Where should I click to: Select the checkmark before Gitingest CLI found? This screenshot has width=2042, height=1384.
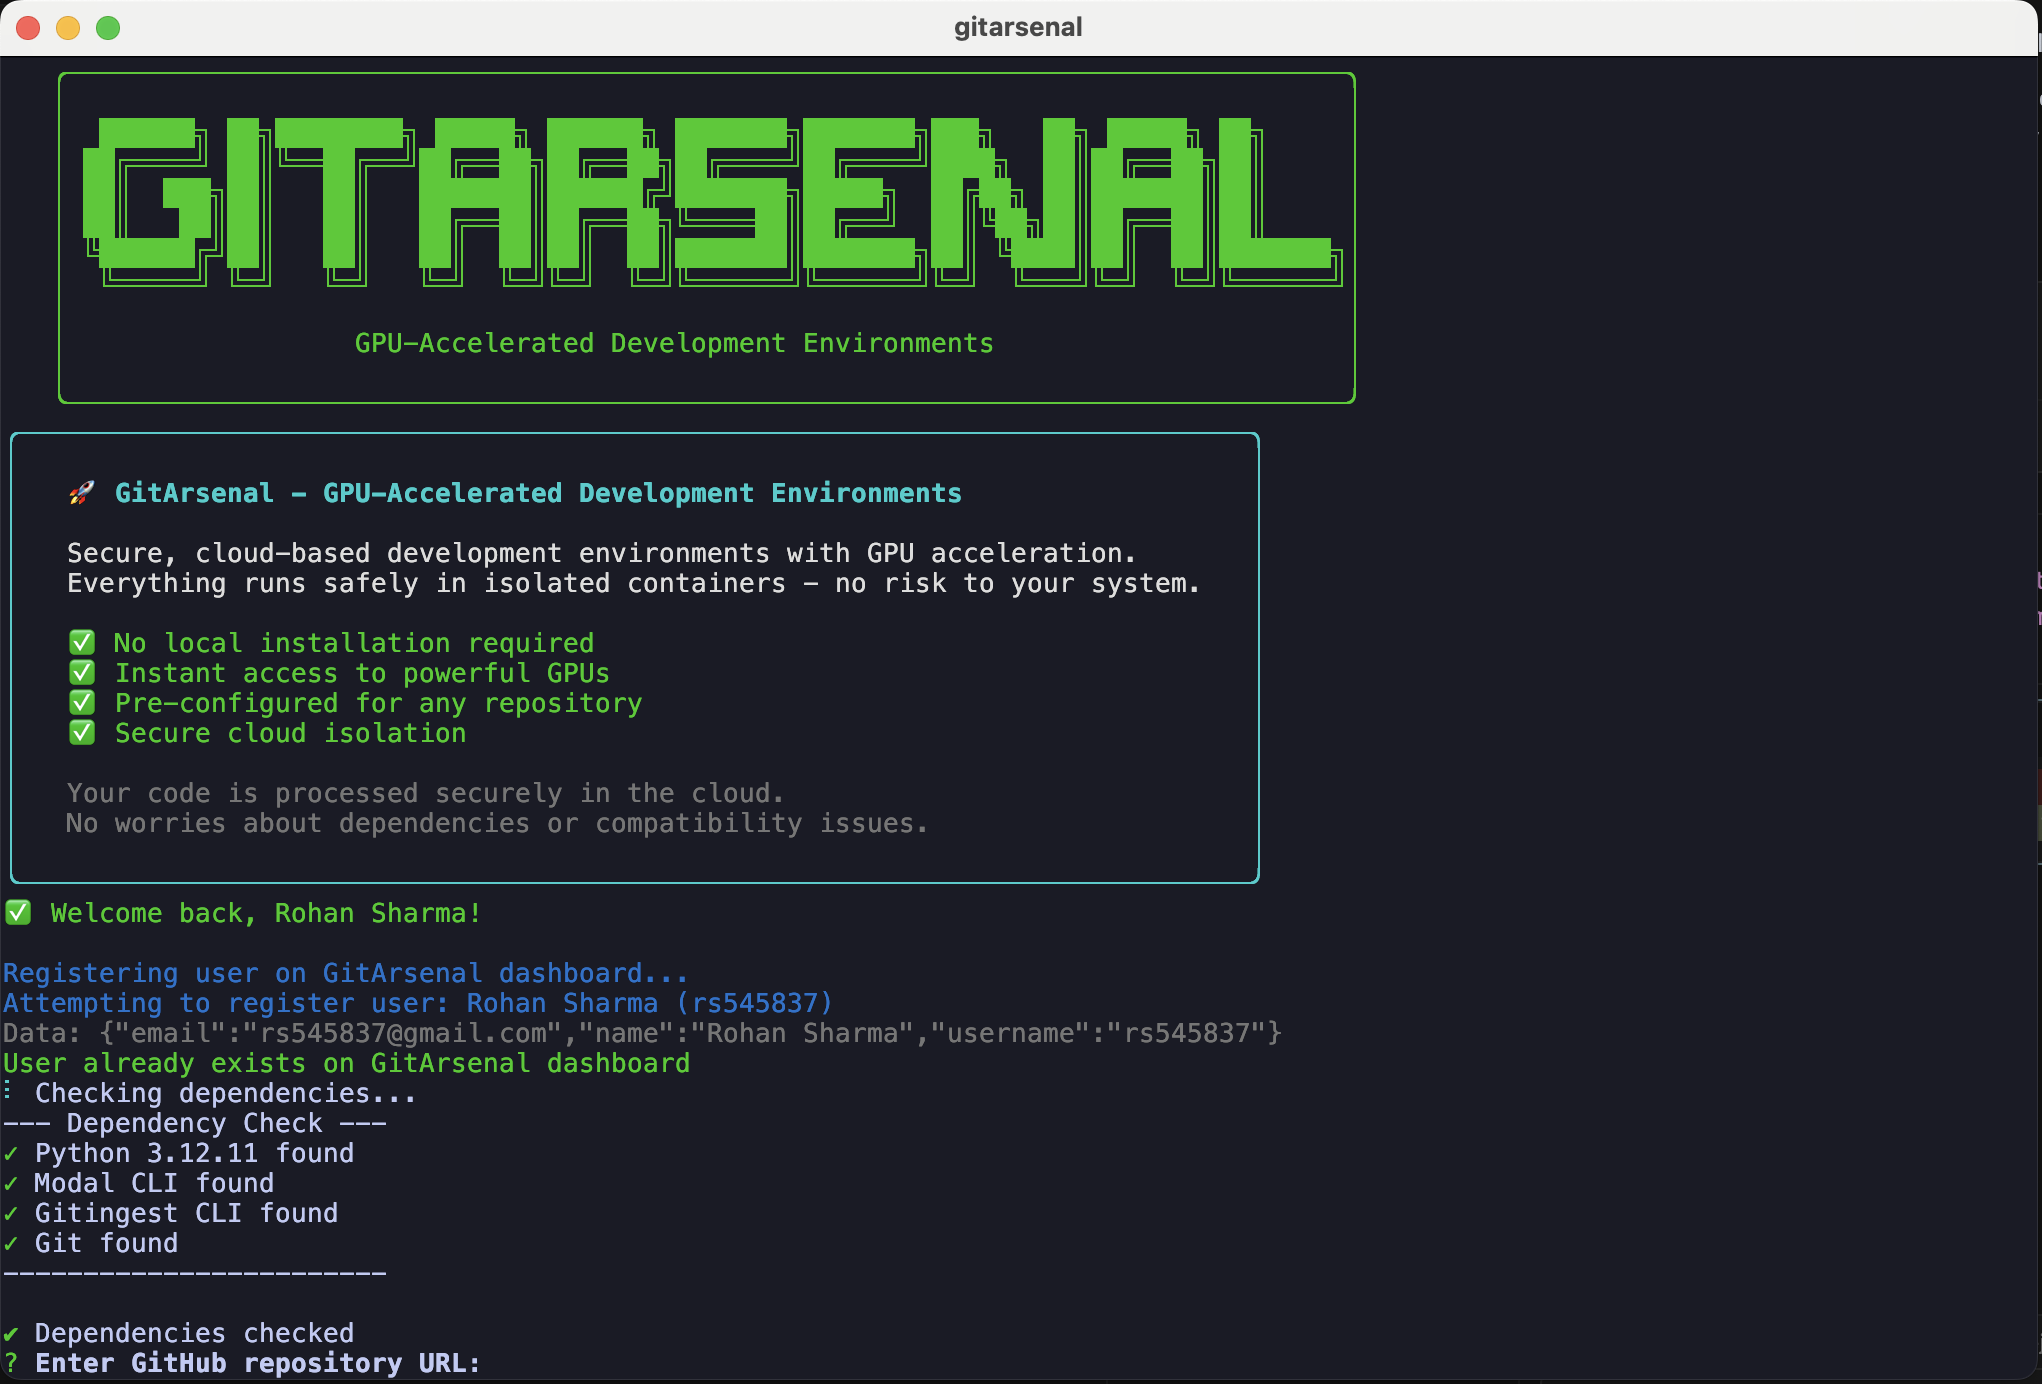[12, 1213]
